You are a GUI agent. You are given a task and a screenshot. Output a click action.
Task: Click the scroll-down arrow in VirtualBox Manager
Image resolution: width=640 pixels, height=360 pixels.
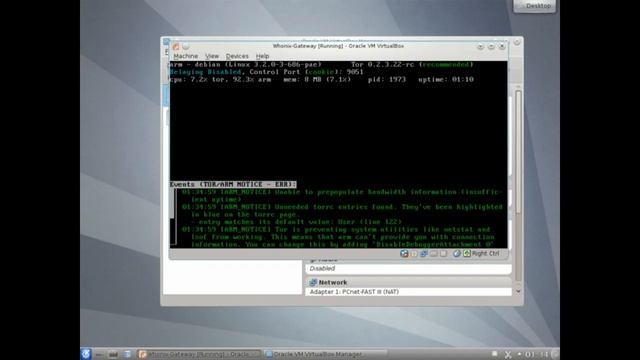pos(518,291)
